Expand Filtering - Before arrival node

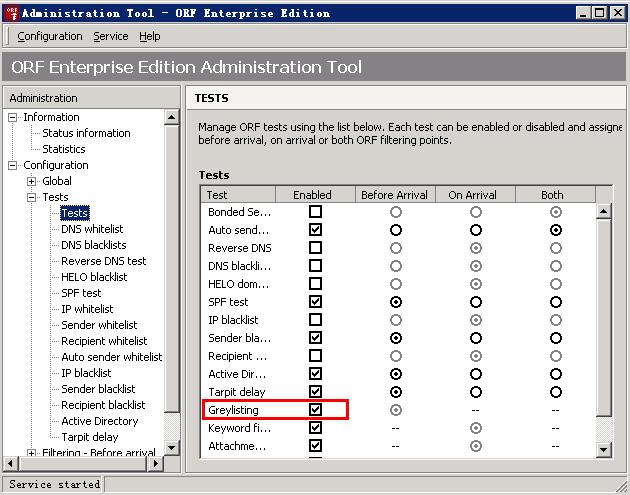click(x=32, y=453)
